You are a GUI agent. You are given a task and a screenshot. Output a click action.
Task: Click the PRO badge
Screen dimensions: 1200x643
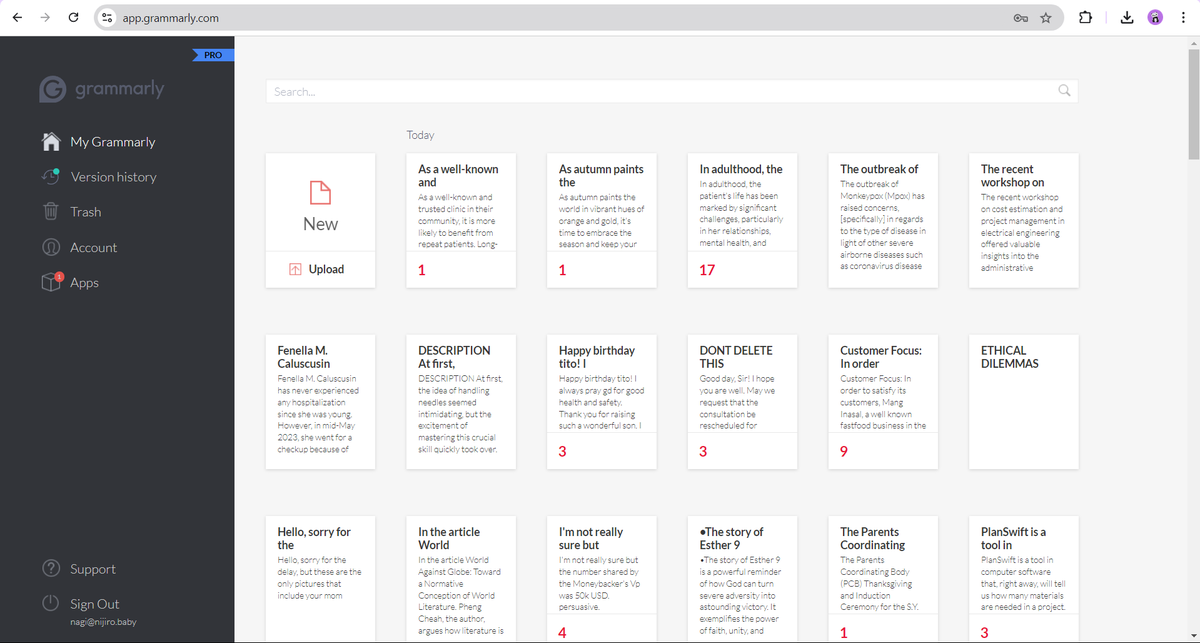point(212,55)
